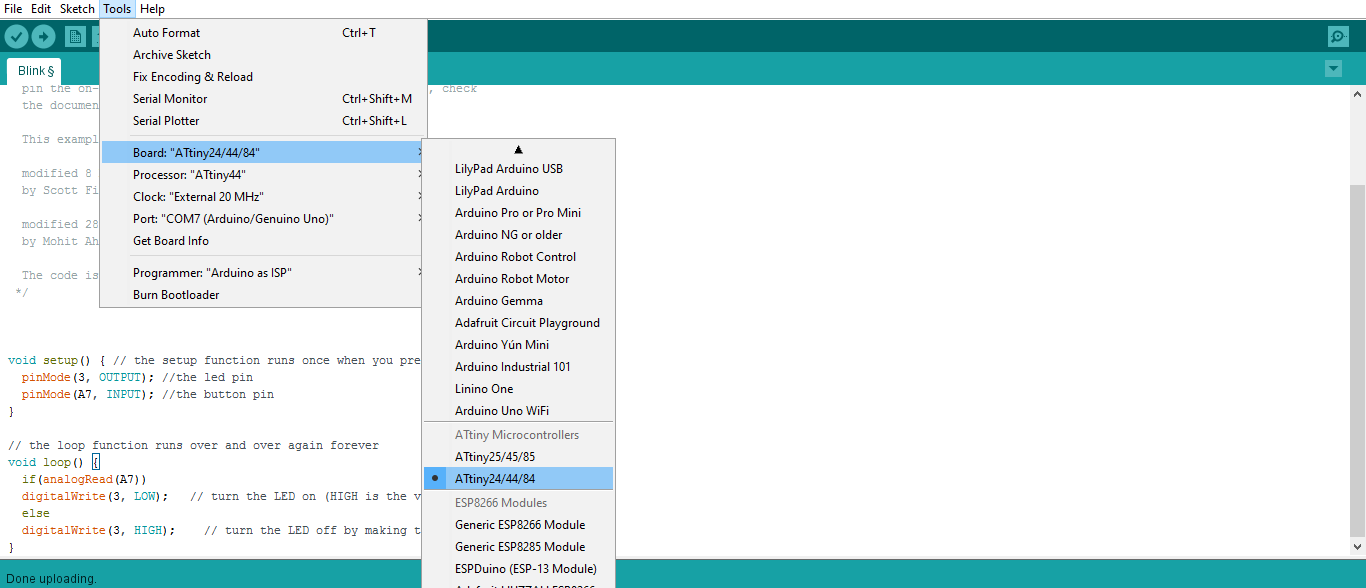Viewport: 1366px width, 588px height.
Task: Click editor scrollbar down arrow
Action: pyautogui.click(x=1357, y=547)
